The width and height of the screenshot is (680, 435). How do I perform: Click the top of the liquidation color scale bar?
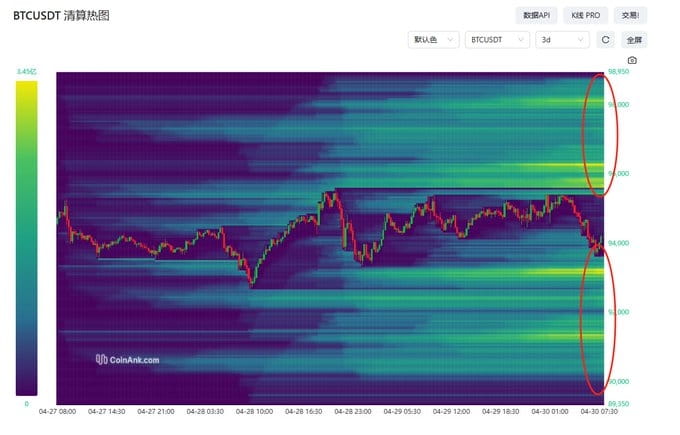(27, 86)
